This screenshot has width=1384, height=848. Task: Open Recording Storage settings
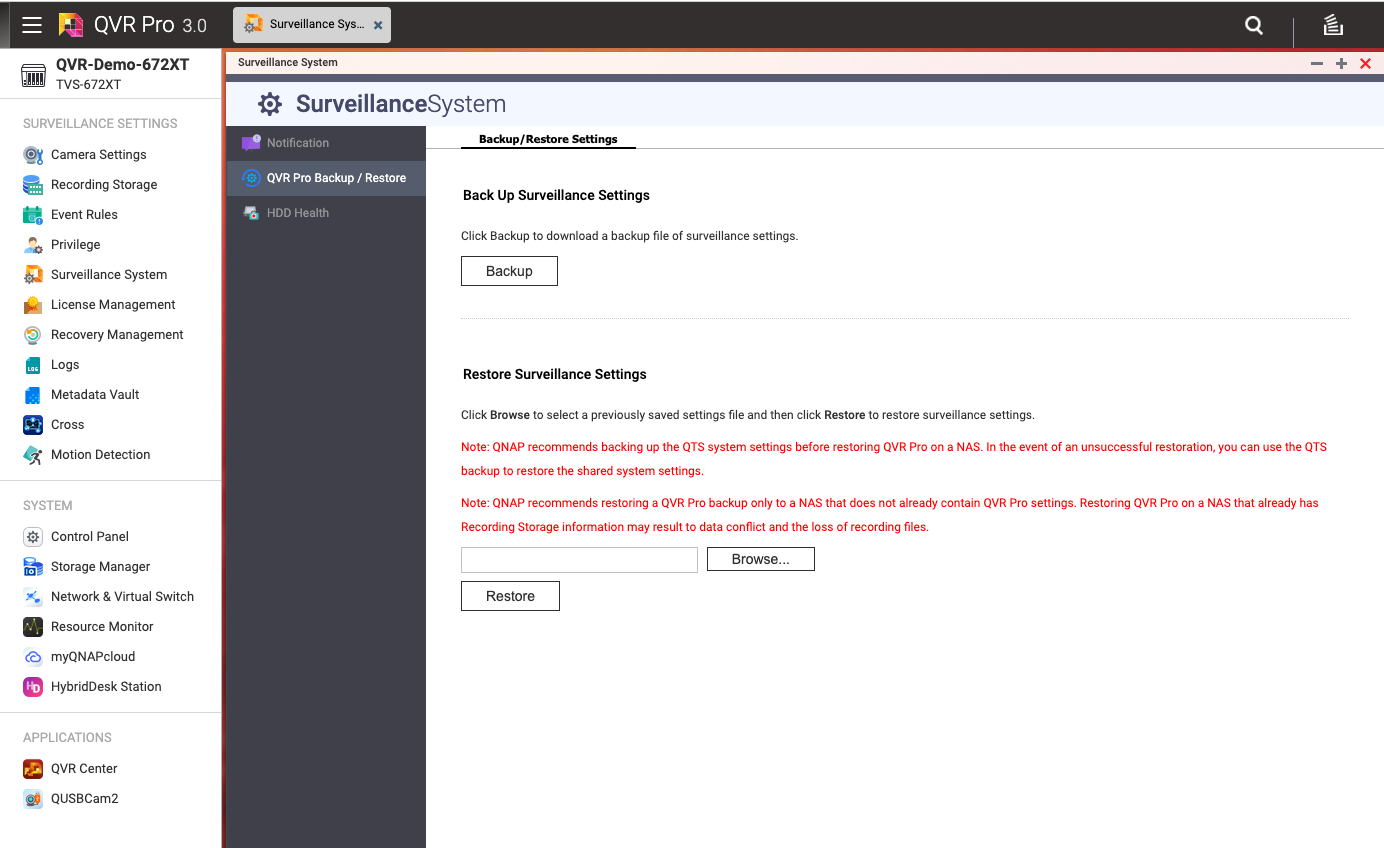(x=104, y=184)
